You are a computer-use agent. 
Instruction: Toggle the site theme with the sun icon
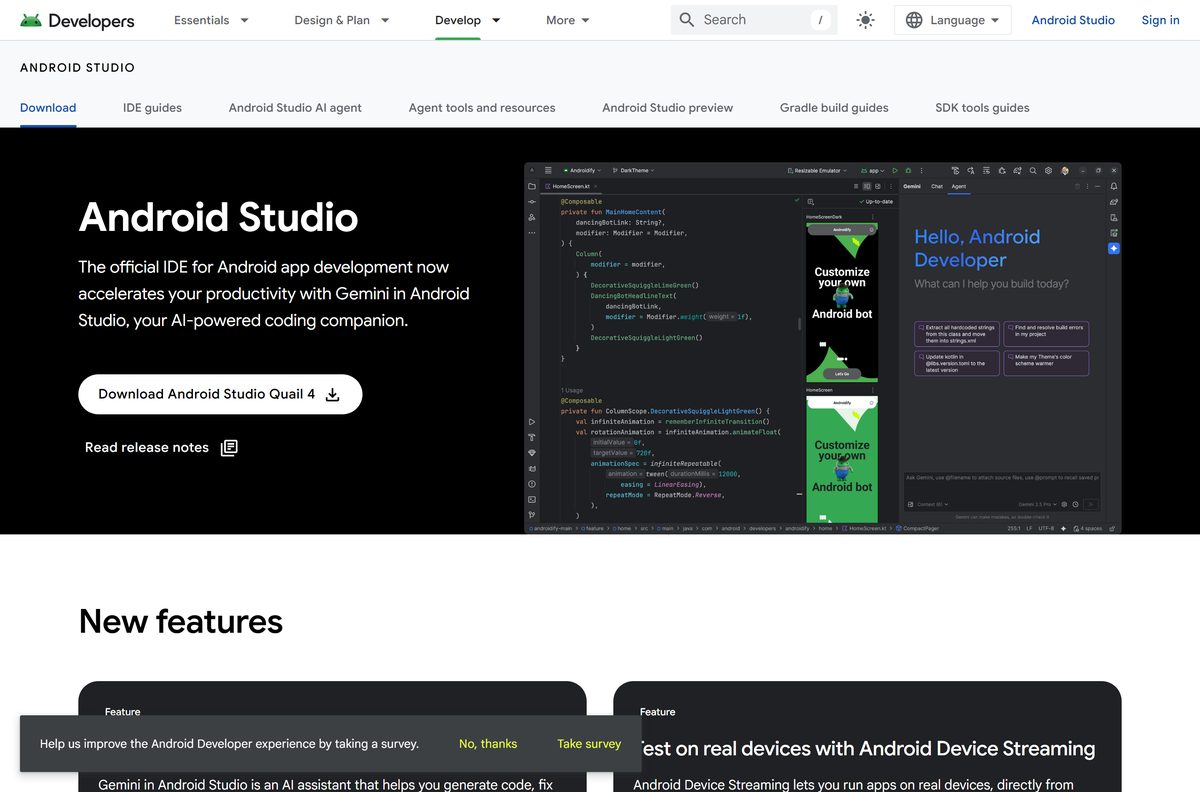(x=866, y=20)
